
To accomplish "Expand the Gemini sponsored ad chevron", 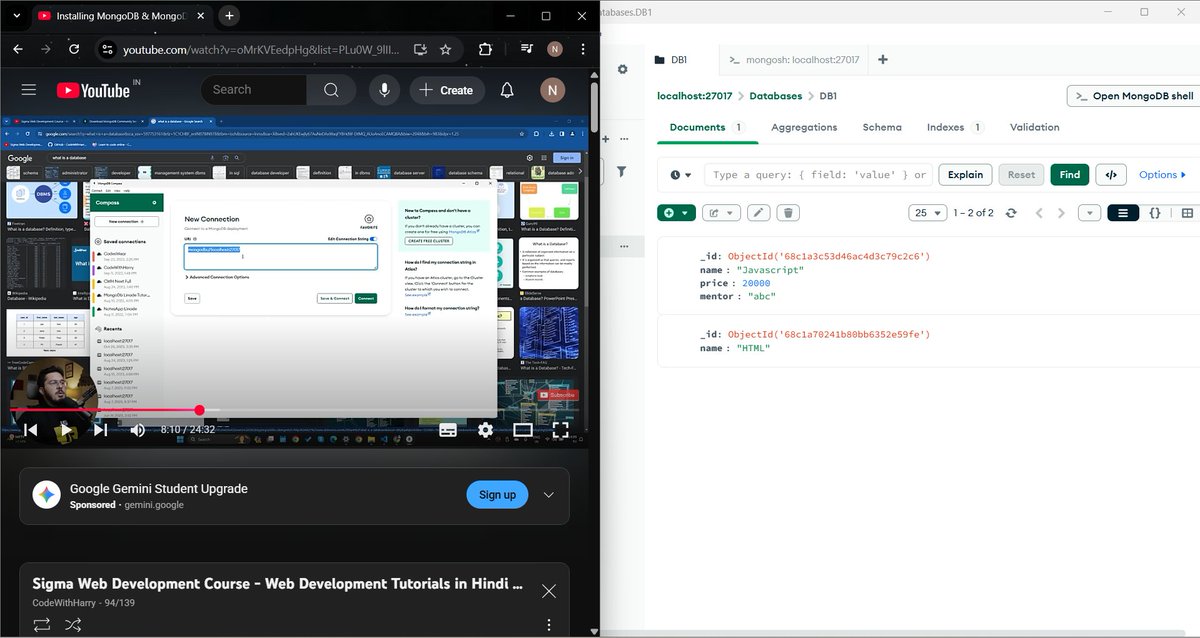I will coord(549,495).
